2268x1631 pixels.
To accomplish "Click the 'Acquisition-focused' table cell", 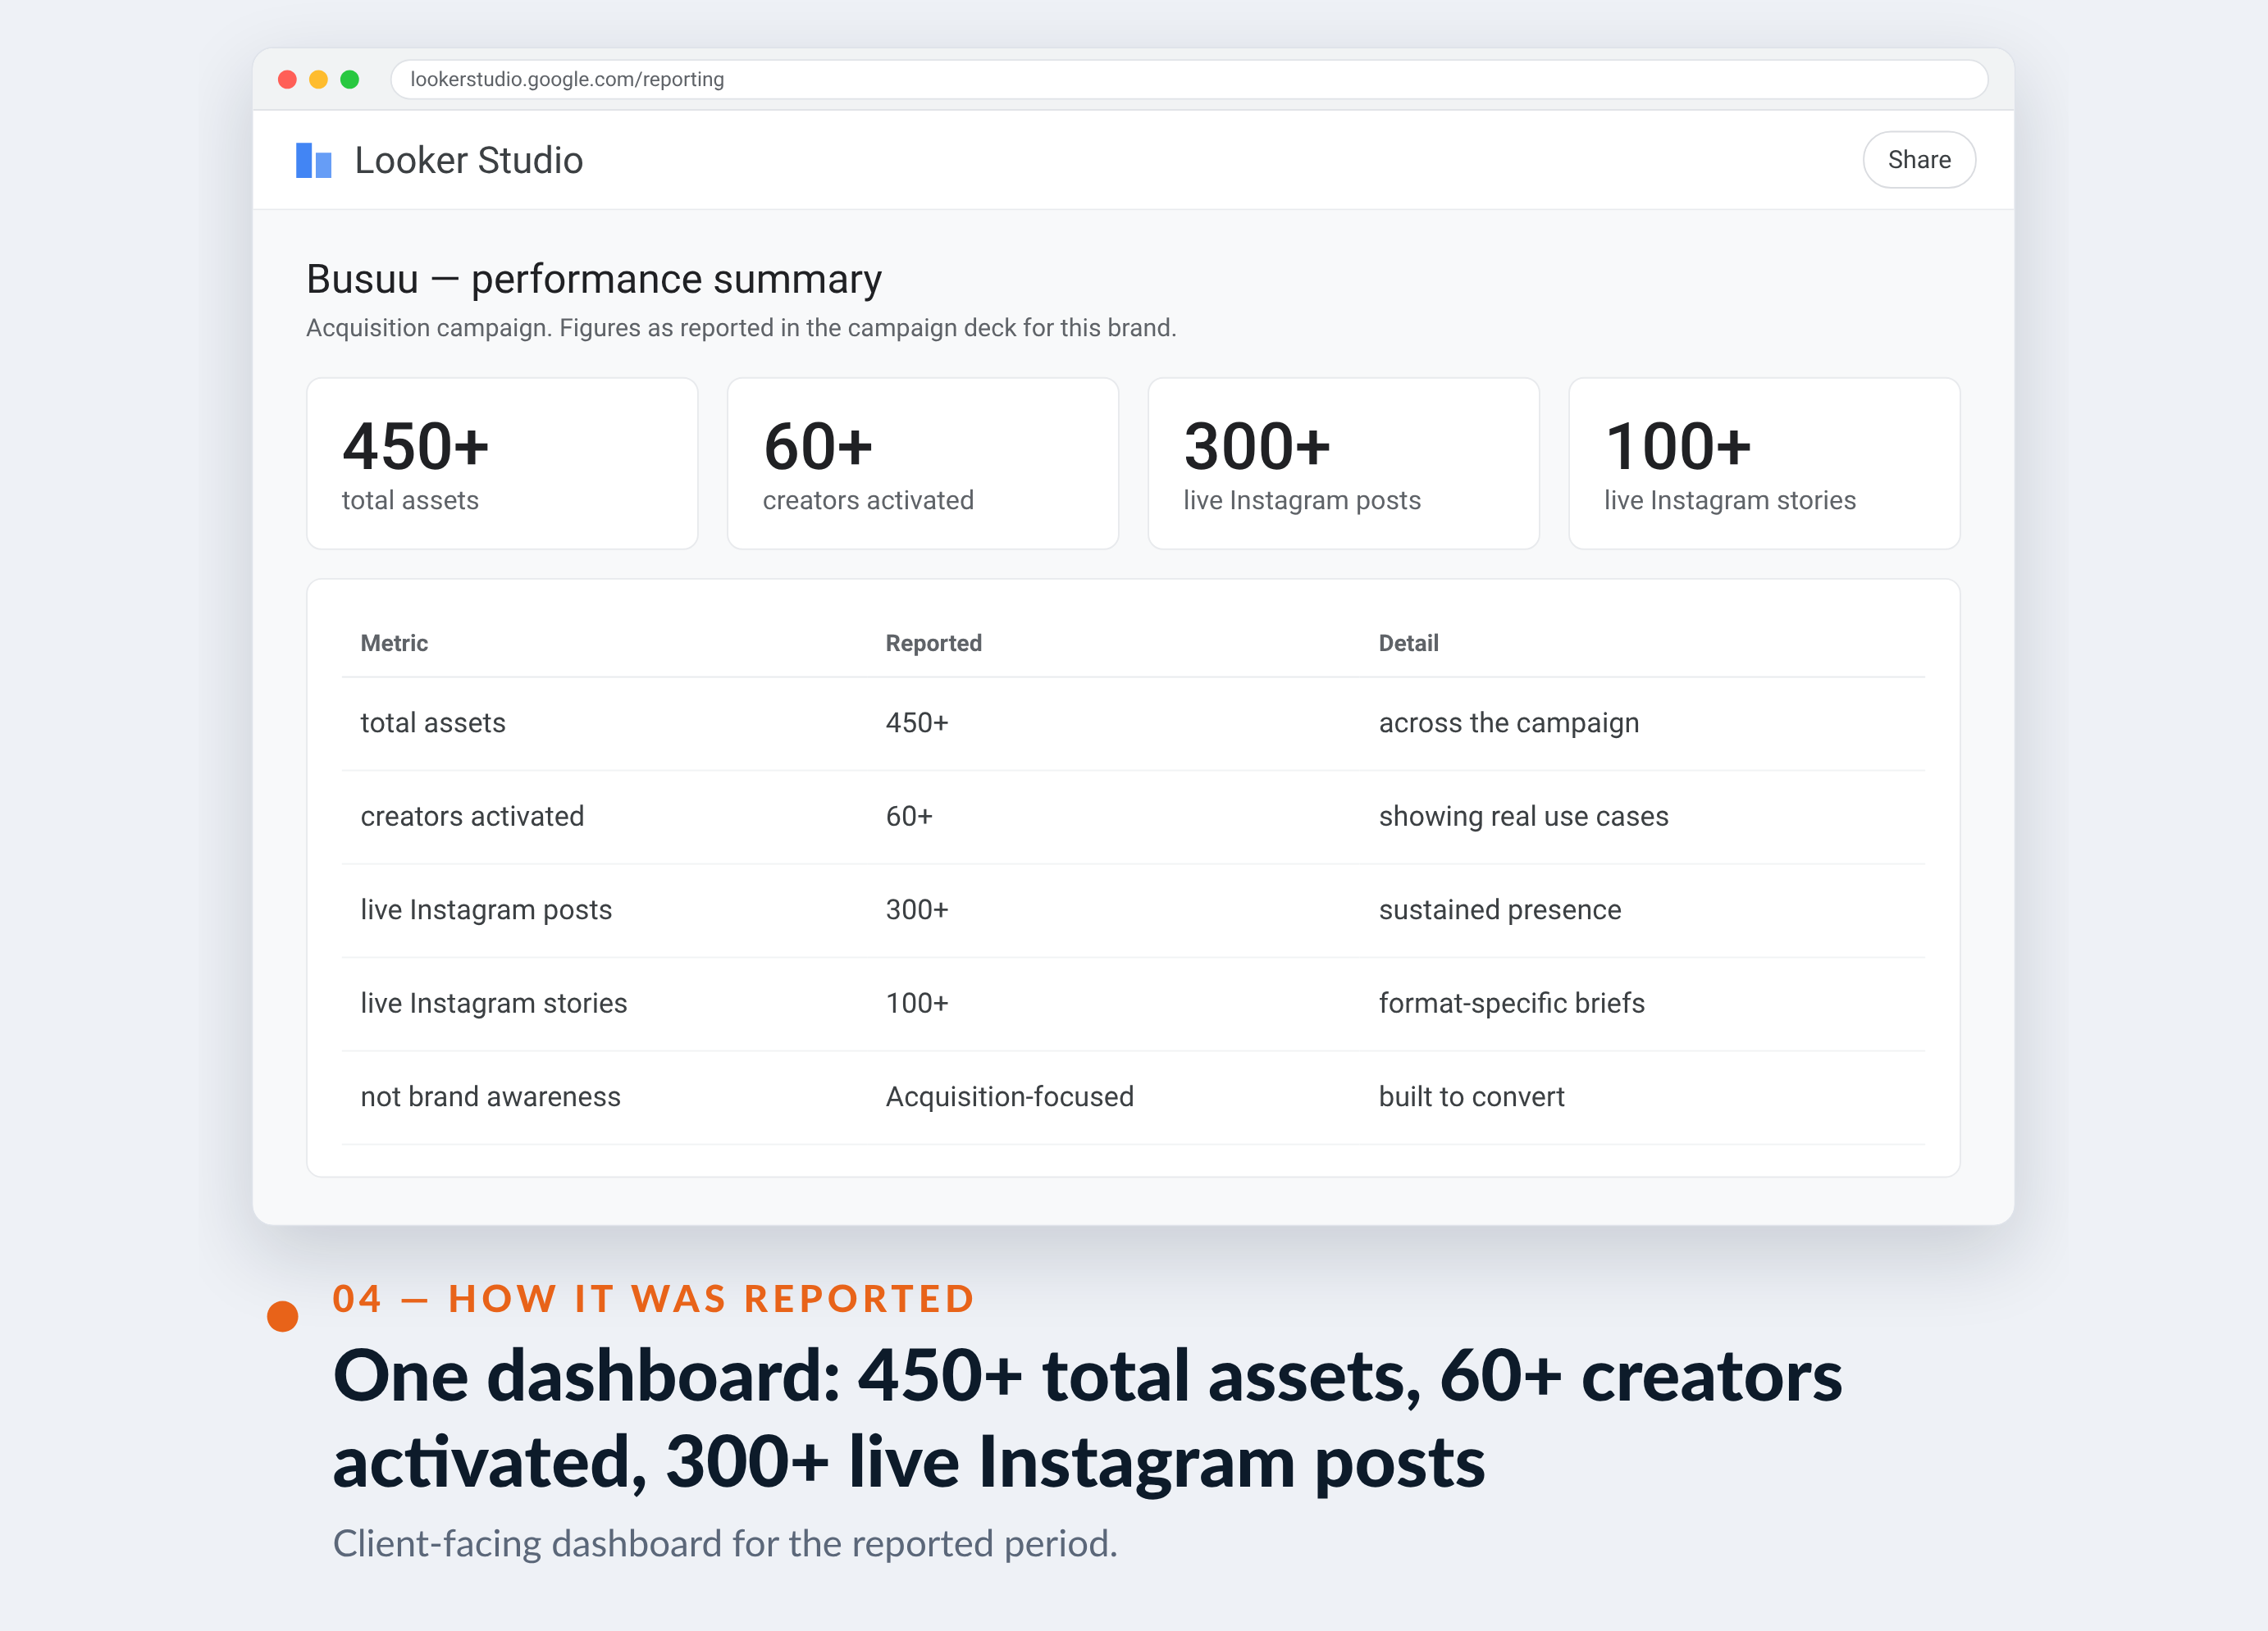I will [1009, 1097].
